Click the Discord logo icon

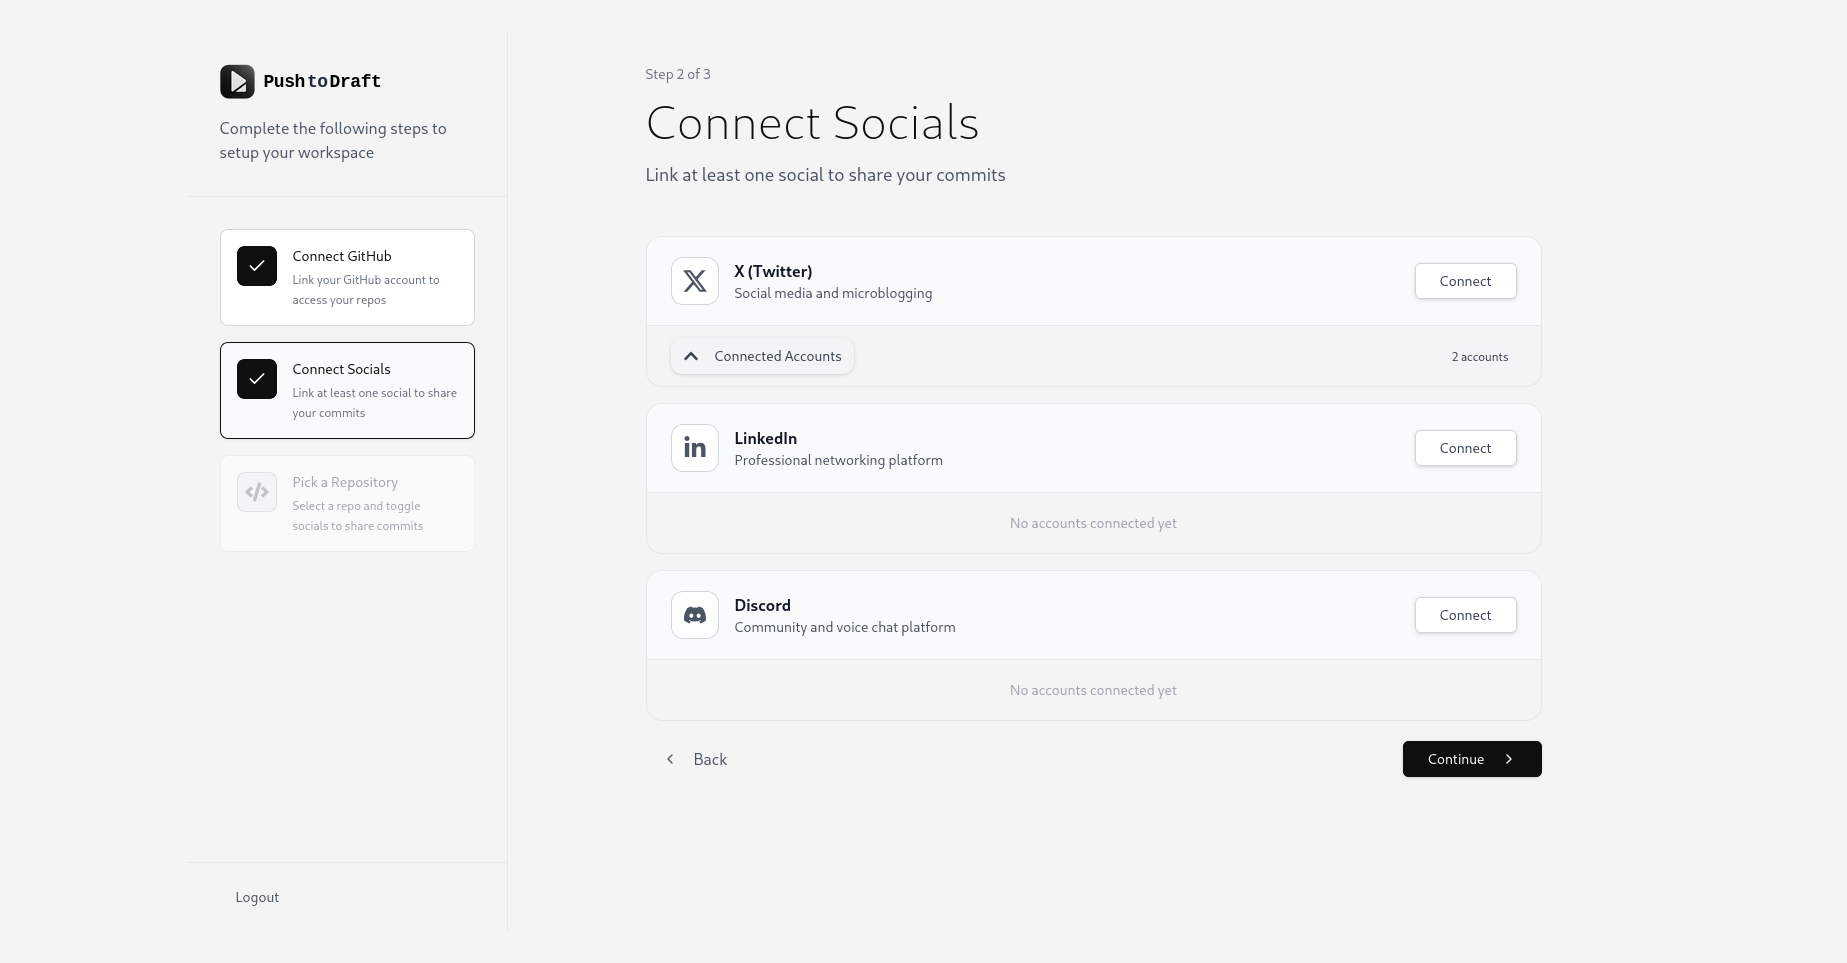click(x=695, y=615)
